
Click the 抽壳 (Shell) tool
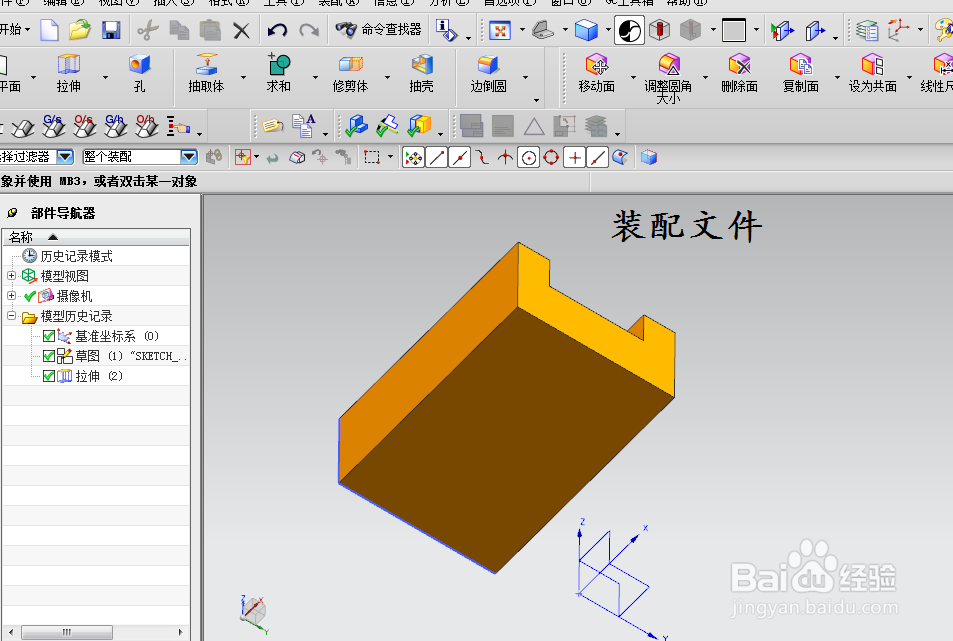421,72
